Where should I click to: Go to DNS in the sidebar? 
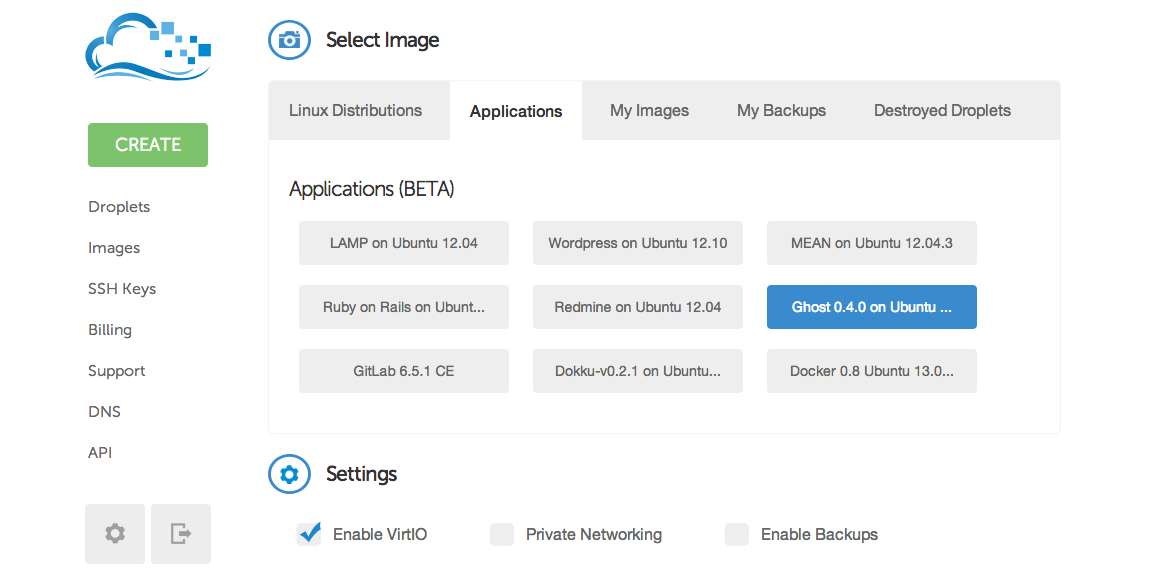coord(104,412)
